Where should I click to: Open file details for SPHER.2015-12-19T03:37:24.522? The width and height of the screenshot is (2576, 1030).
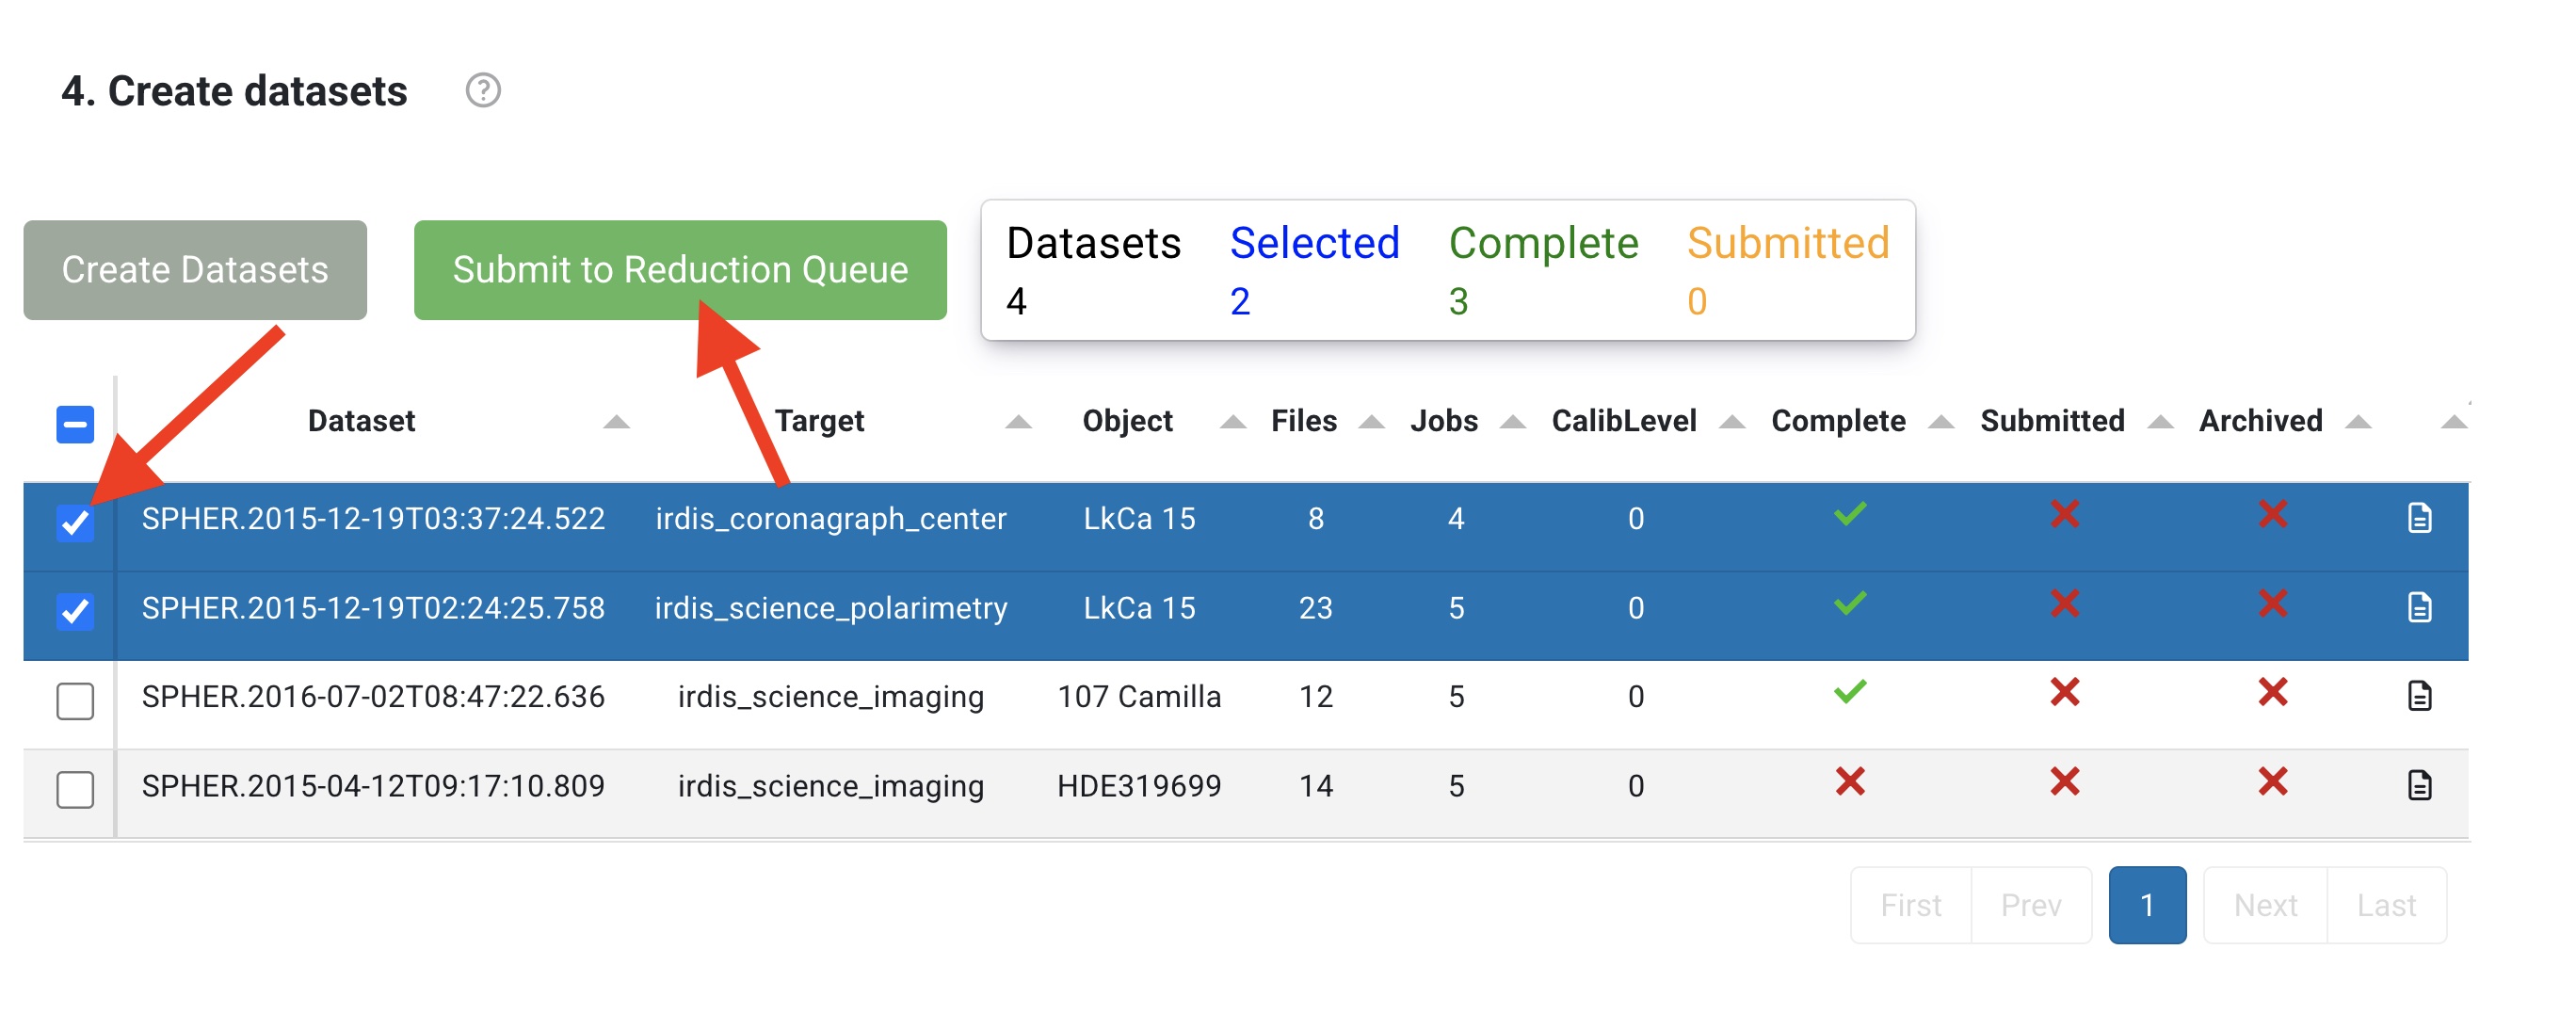click(2418, 518)
